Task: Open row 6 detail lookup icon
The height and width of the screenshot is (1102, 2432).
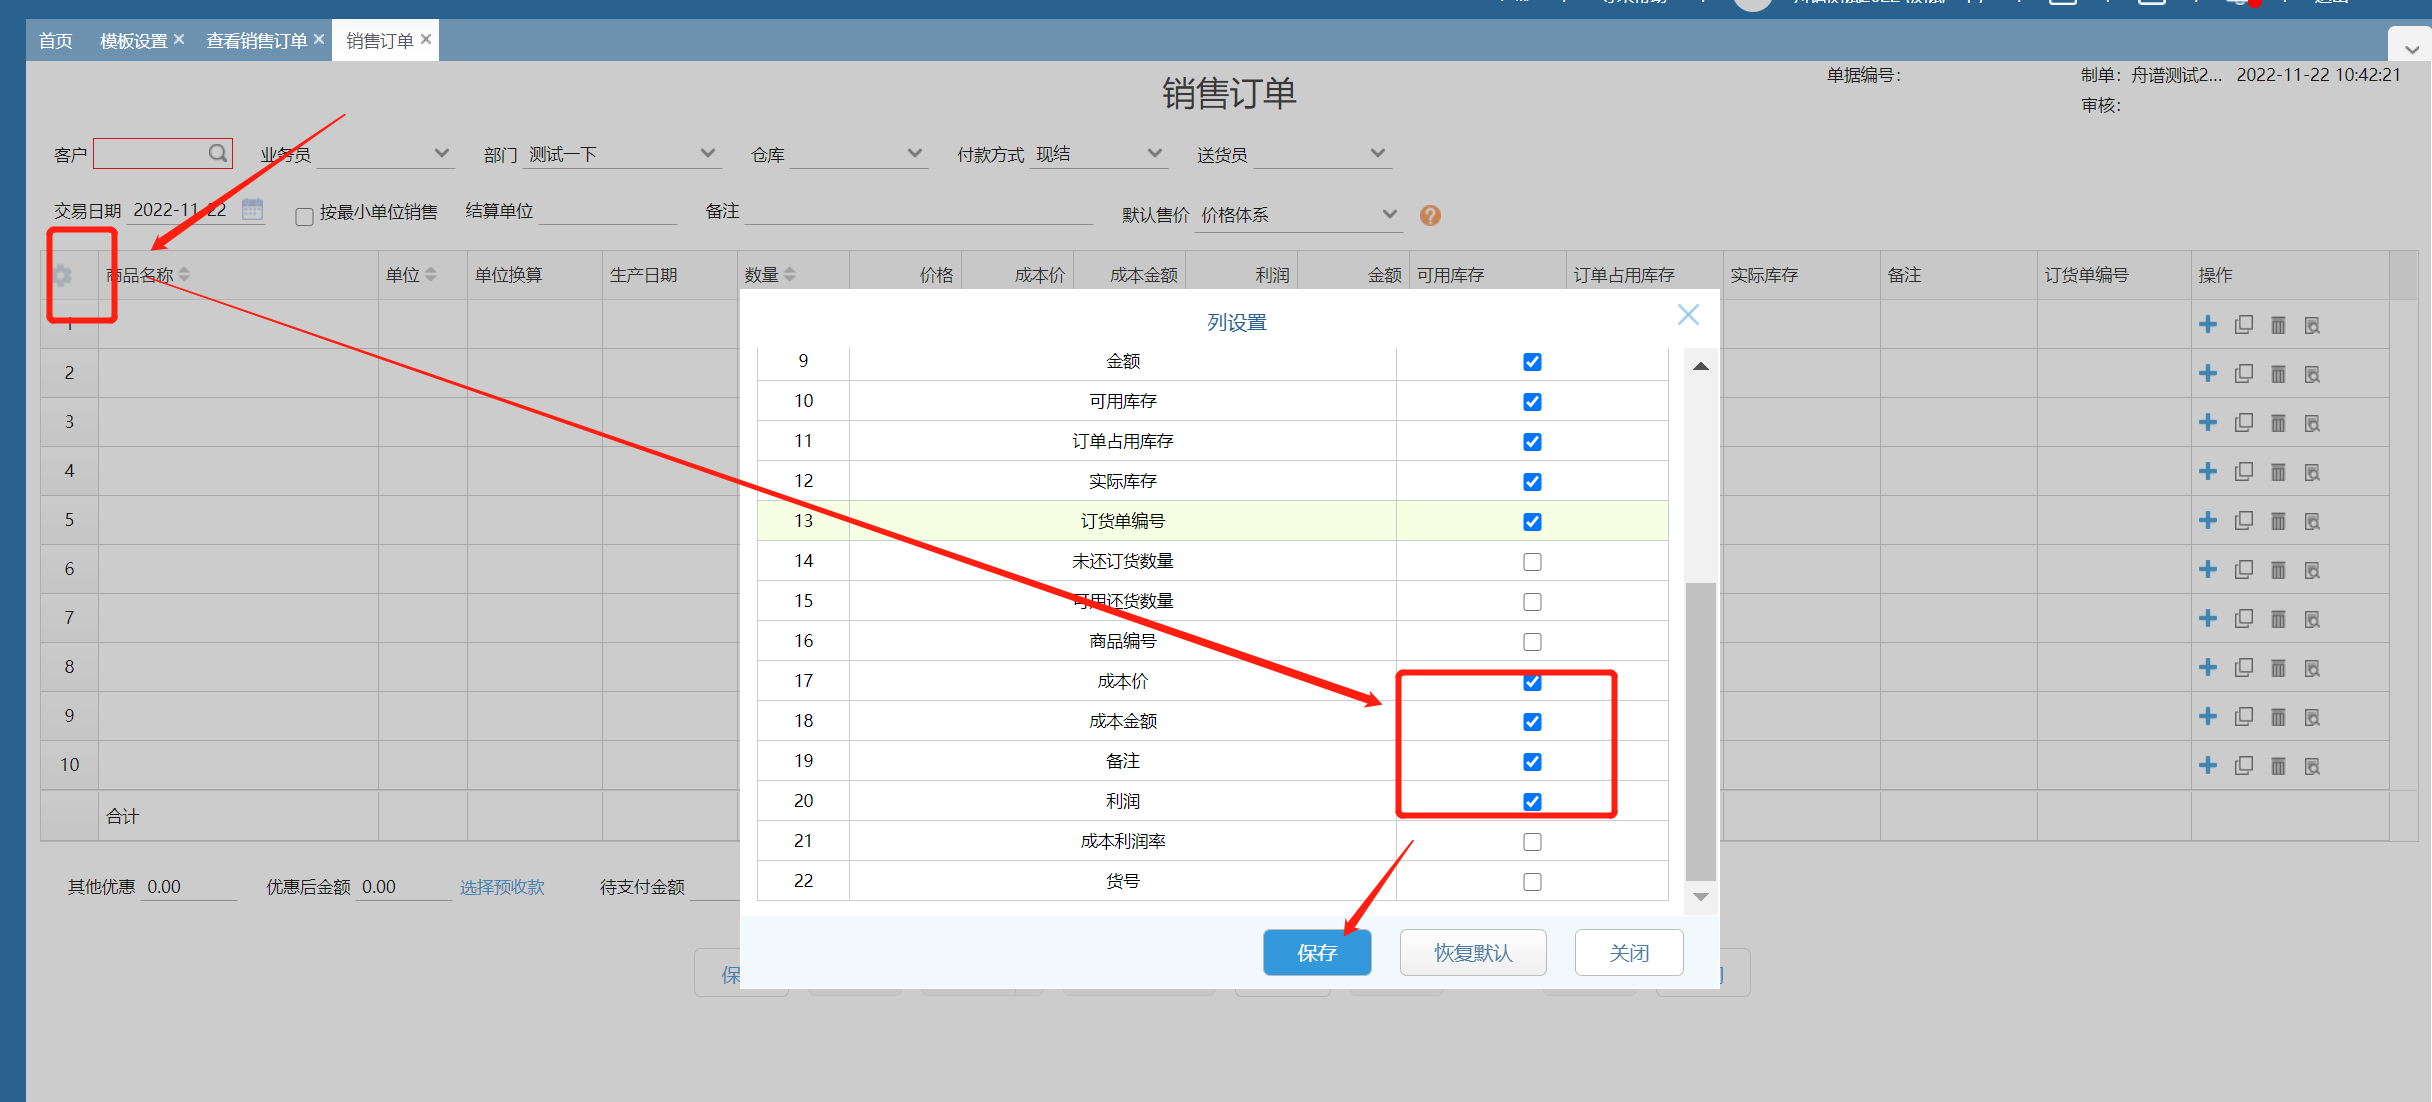Action: click(2312, 570)
